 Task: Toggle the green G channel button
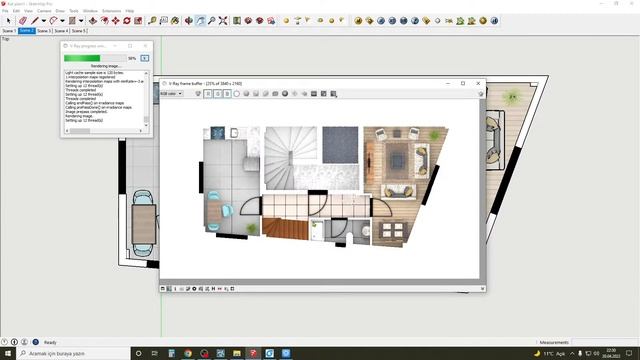pos(218,94)
